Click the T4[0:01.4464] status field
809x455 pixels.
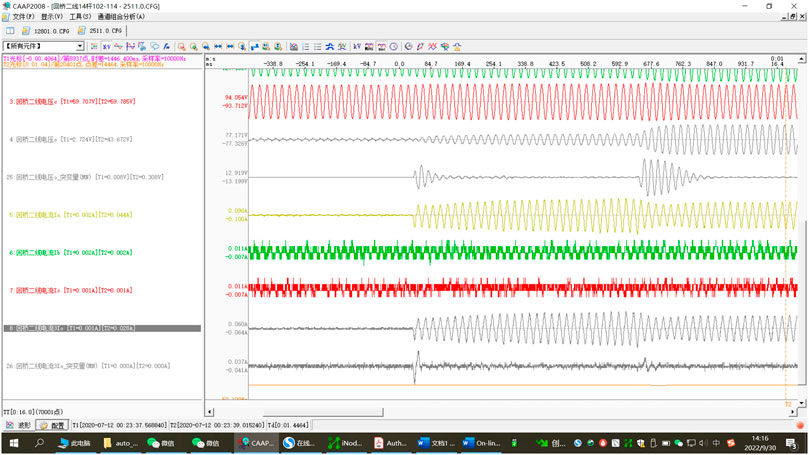coord(288,425)
